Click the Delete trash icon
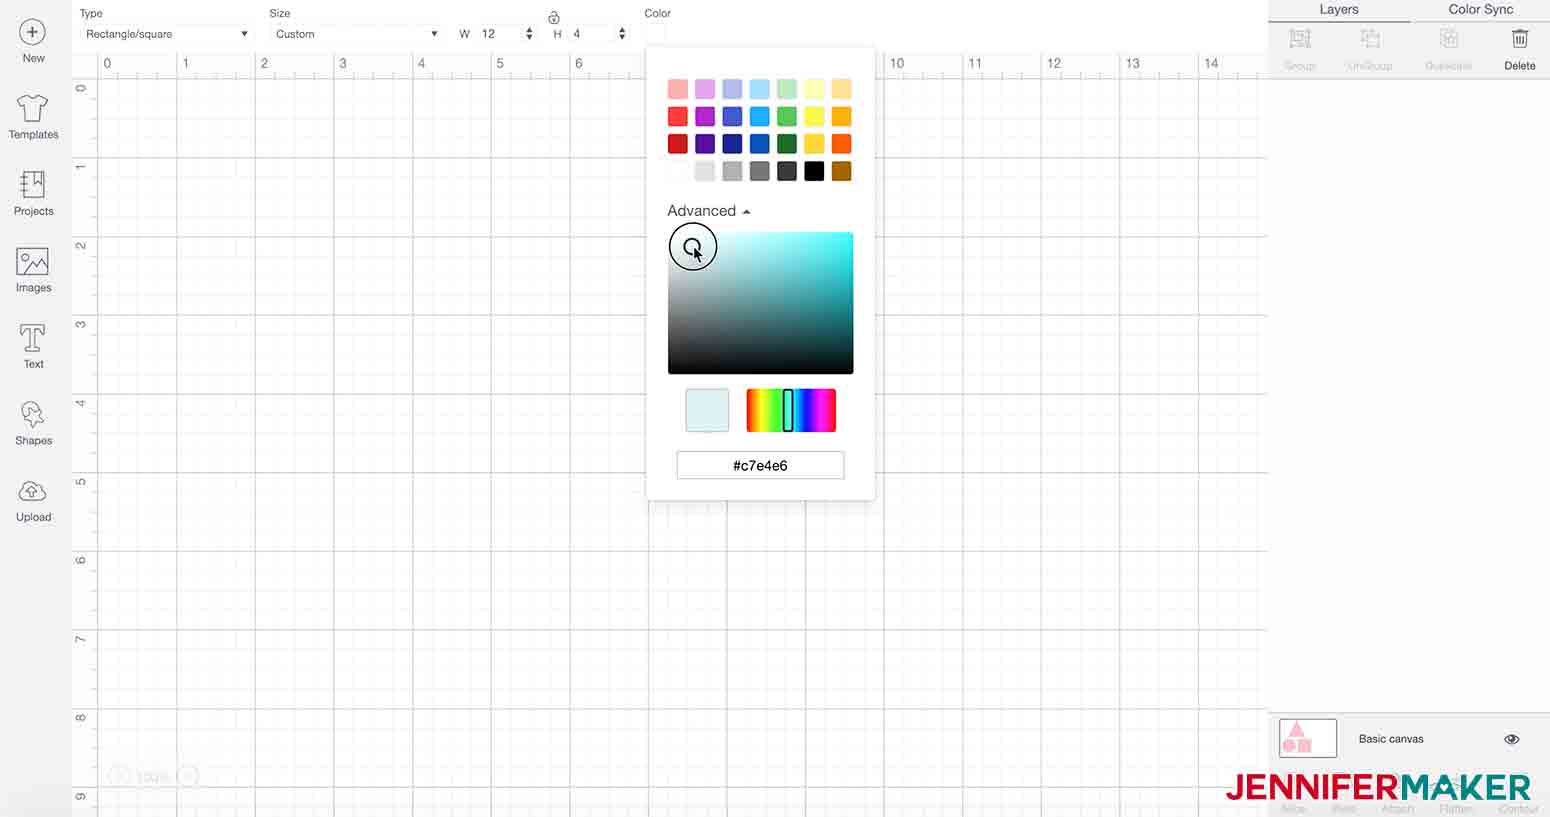Screen dimensions: 1550x817 (x=1519, y=39)
